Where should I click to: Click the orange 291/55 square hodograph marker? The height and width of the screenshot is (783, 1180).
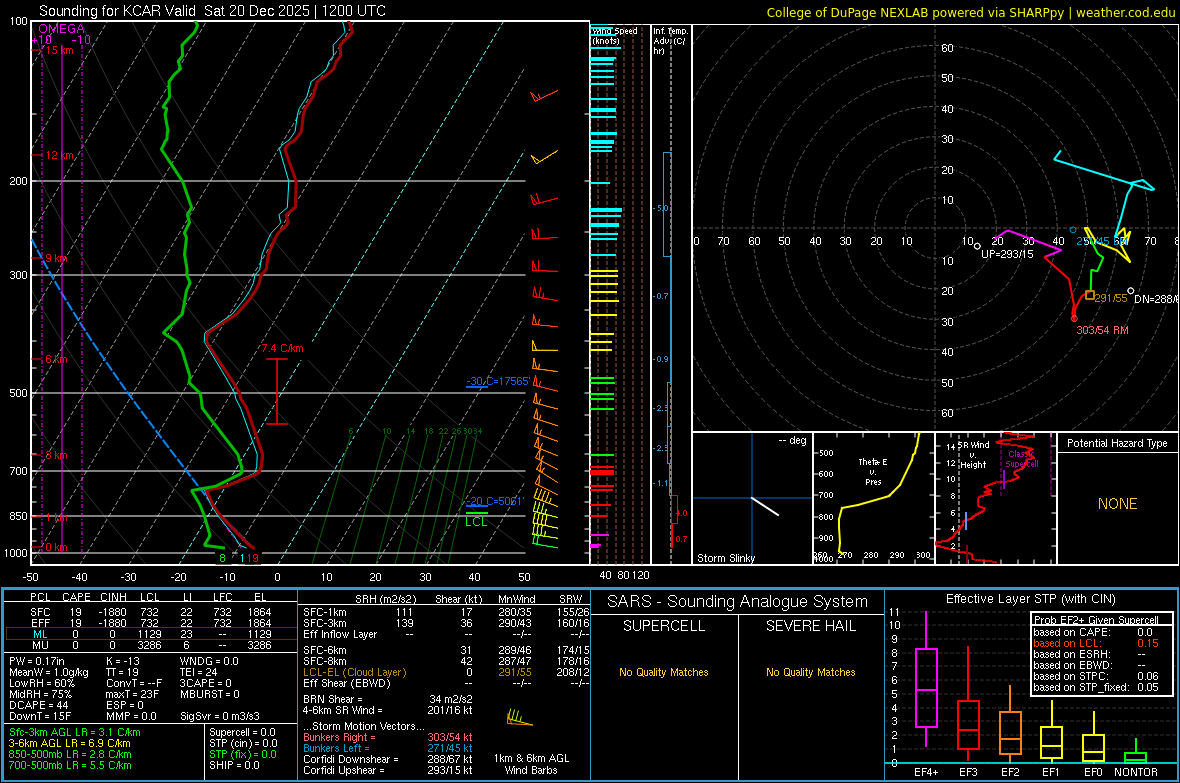tap(1090, 295)
